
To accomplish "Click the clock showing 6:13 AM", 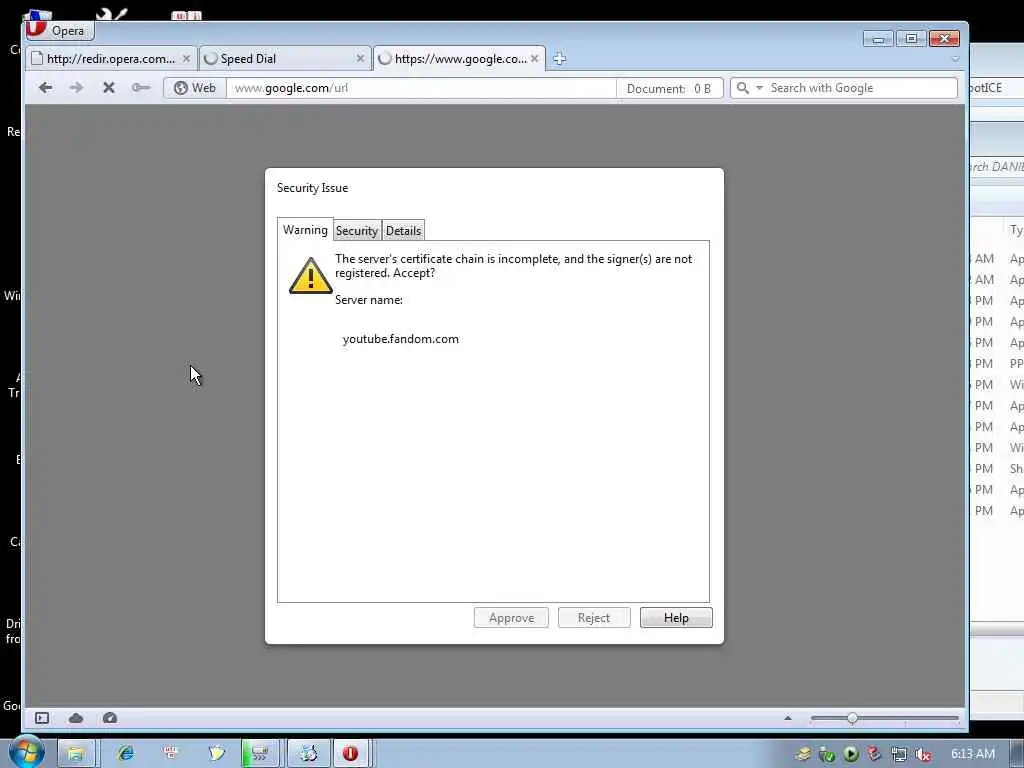I will point(972,754).
